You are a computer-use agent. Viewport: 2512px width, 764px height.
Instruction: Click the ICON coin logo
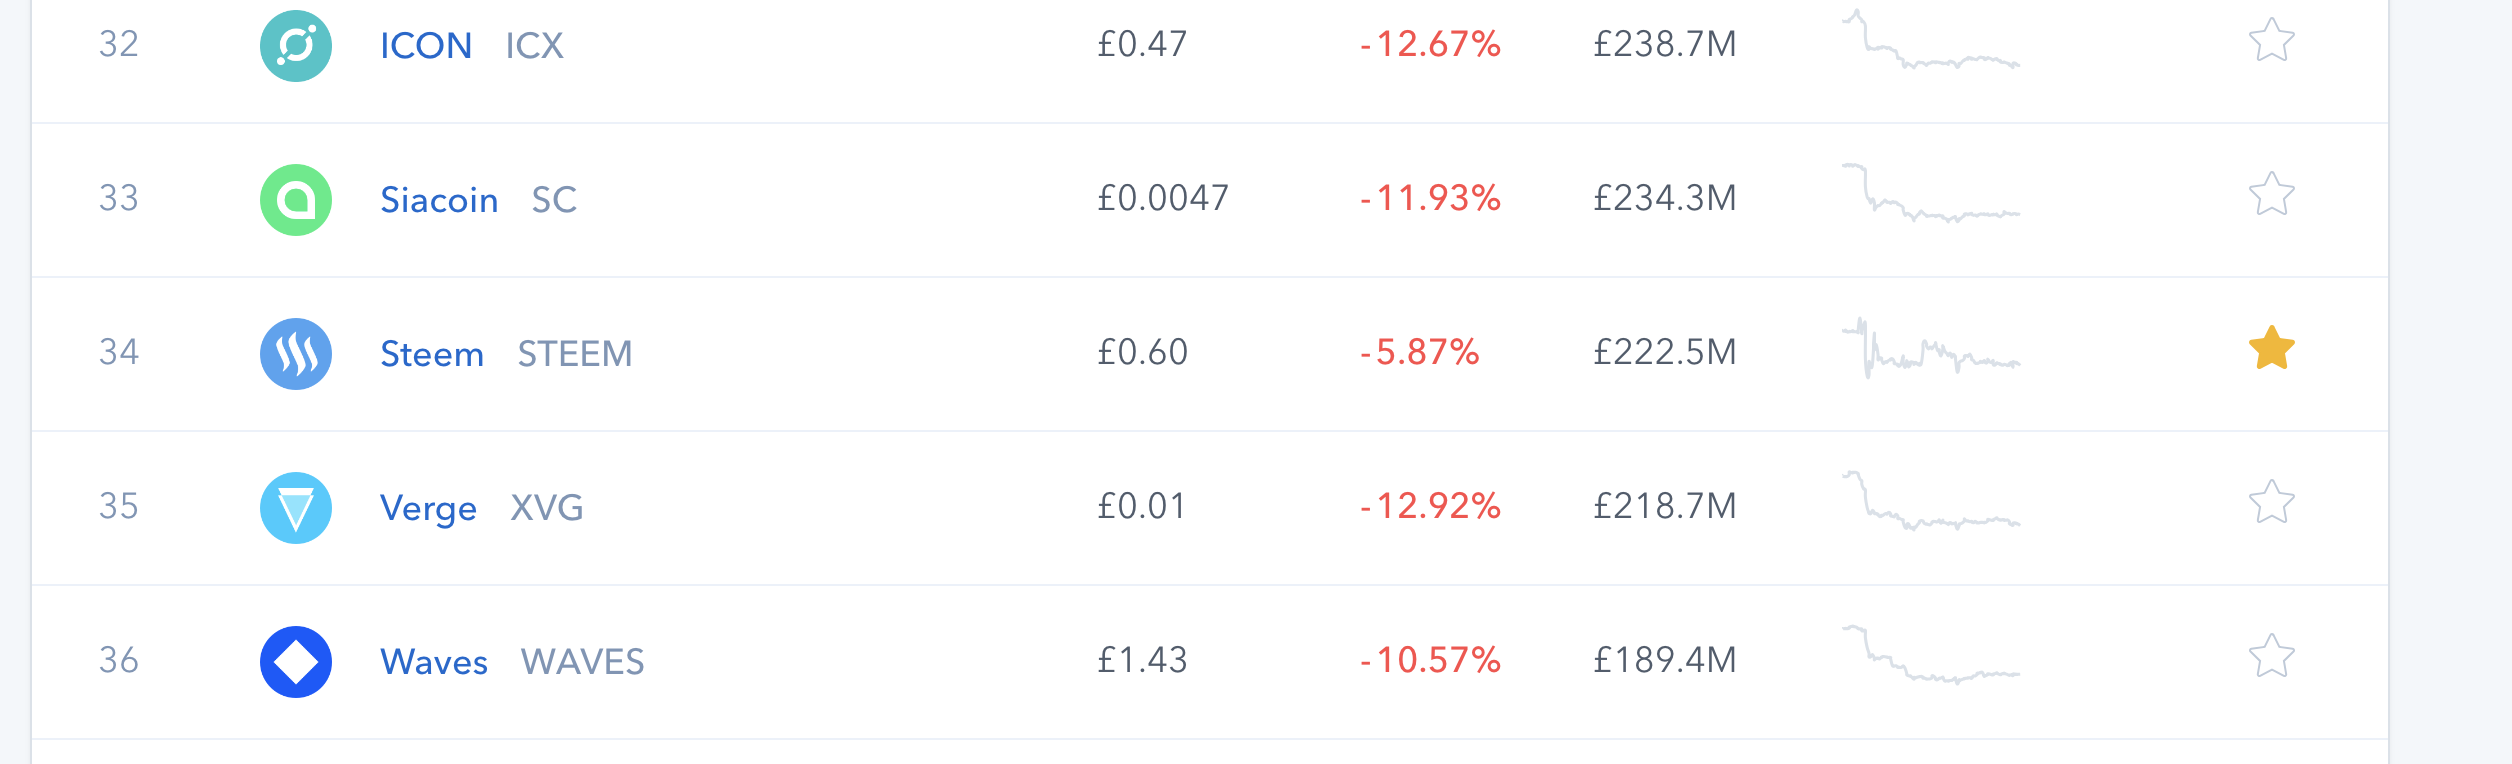[x=296, y=46]
